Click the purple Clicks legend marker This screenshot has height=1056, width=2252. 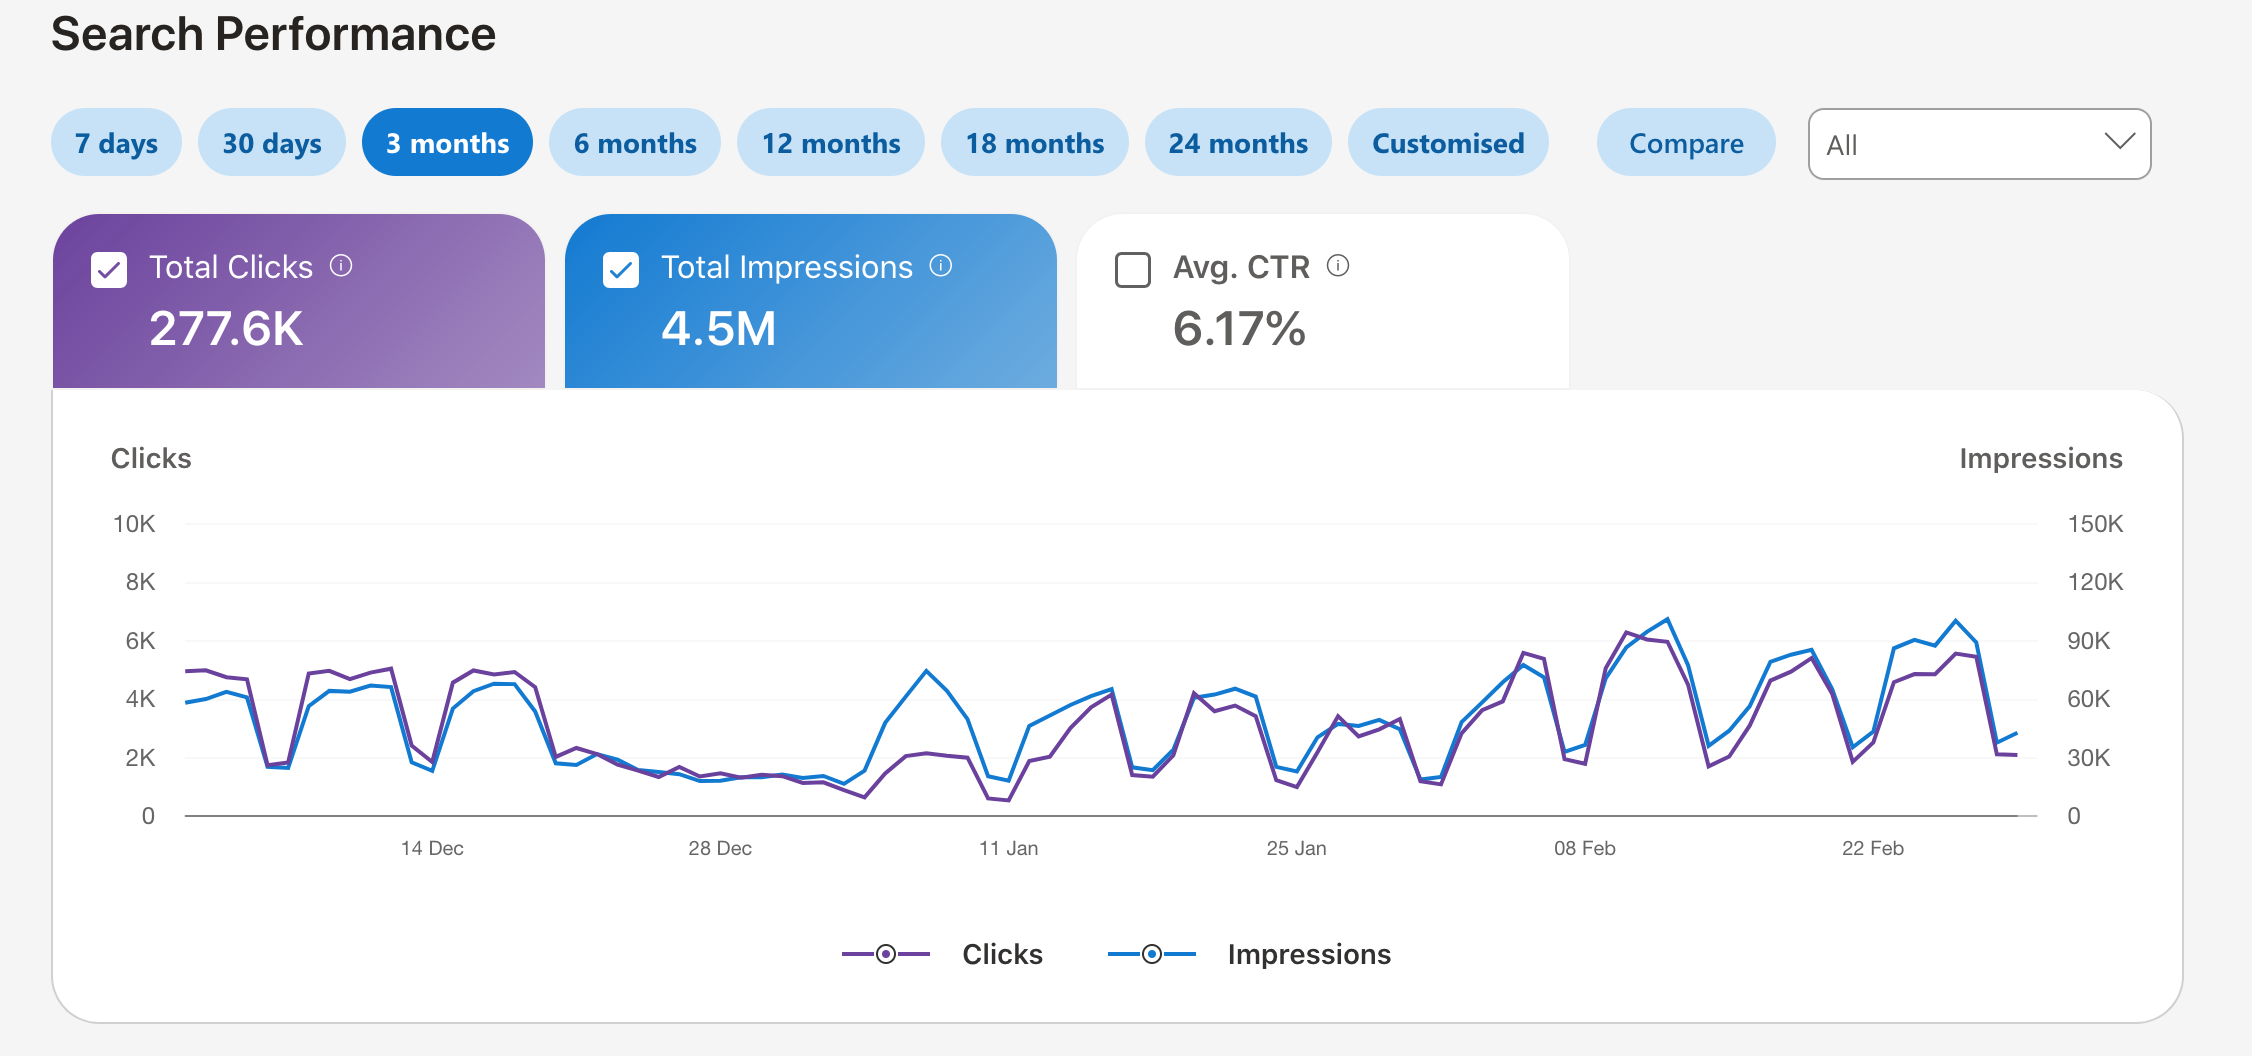886,954
